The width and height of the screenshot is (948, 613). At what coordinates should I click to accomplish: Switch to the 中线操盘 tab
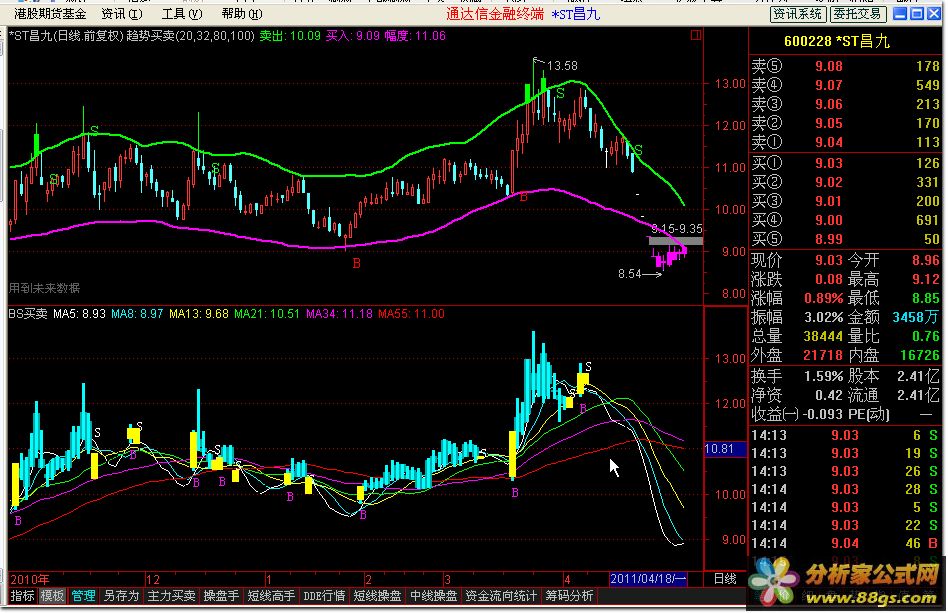point(433,596)
